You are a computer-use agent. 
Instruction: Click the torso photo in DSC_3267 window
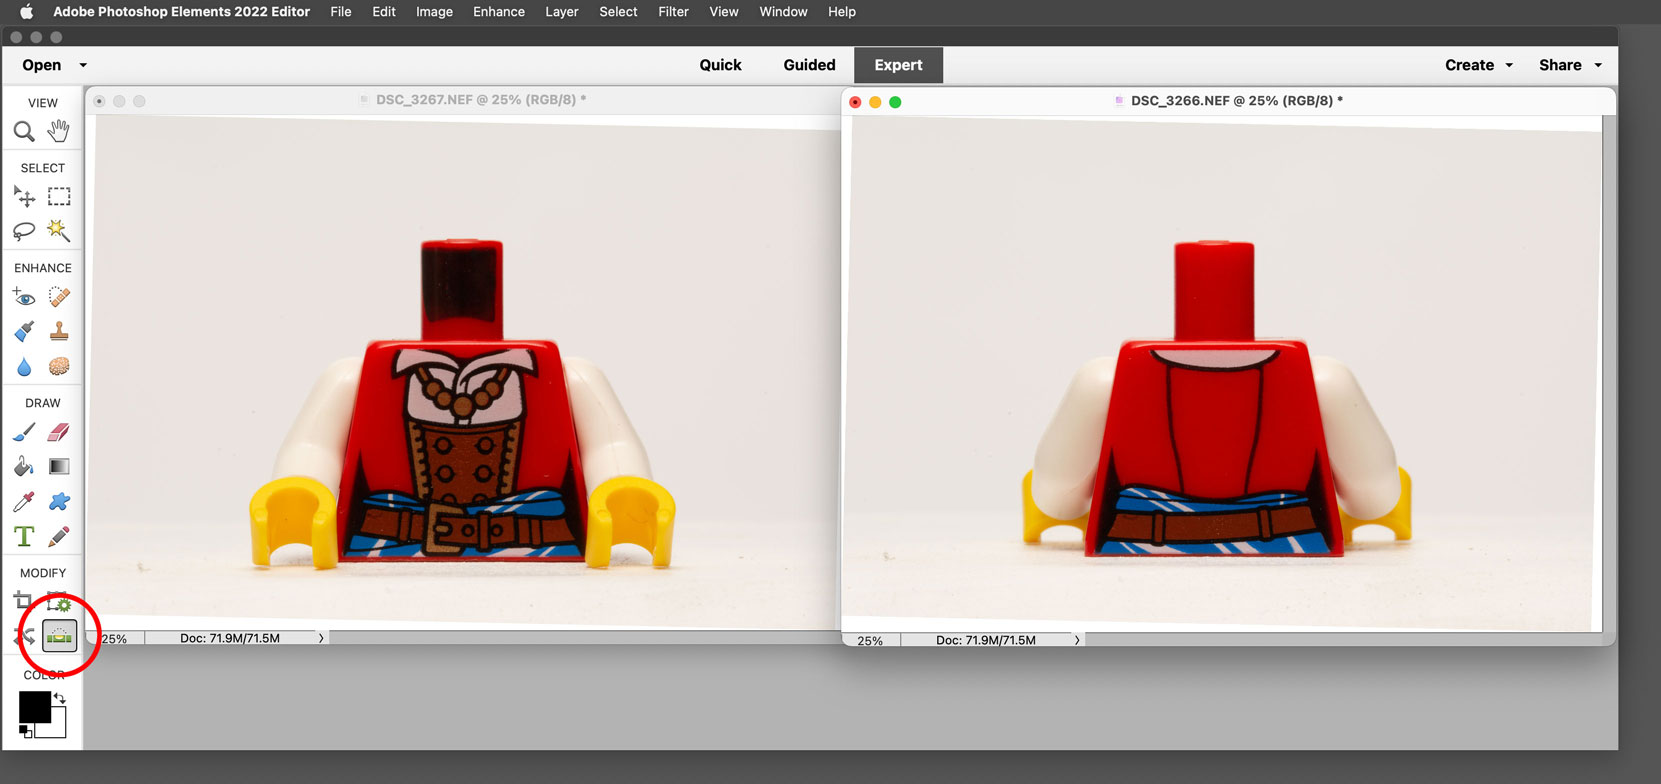(462, 372)
